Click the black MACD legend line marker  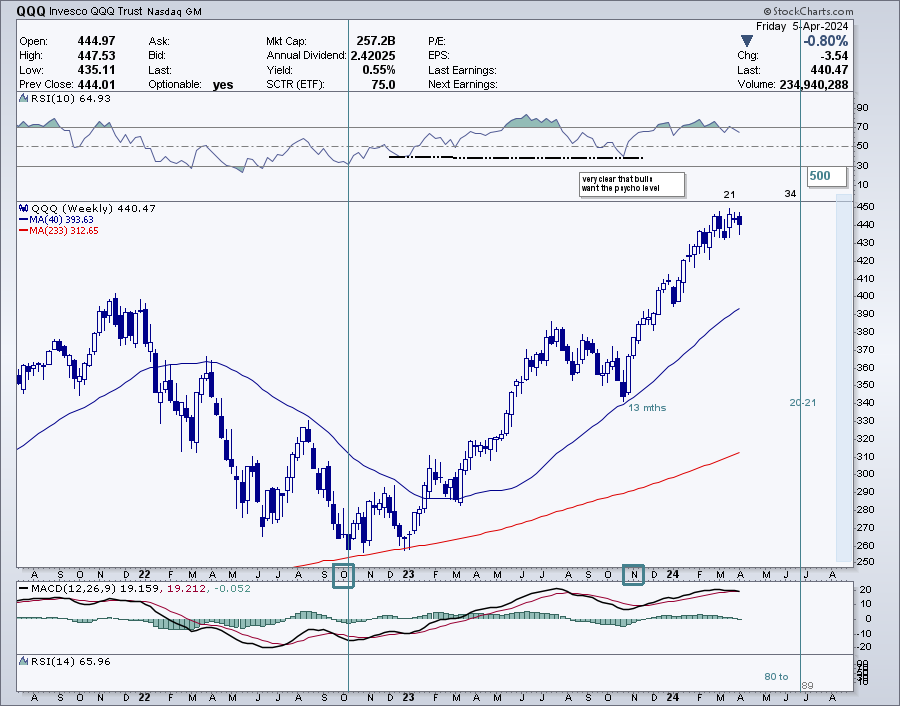point(24,588)
